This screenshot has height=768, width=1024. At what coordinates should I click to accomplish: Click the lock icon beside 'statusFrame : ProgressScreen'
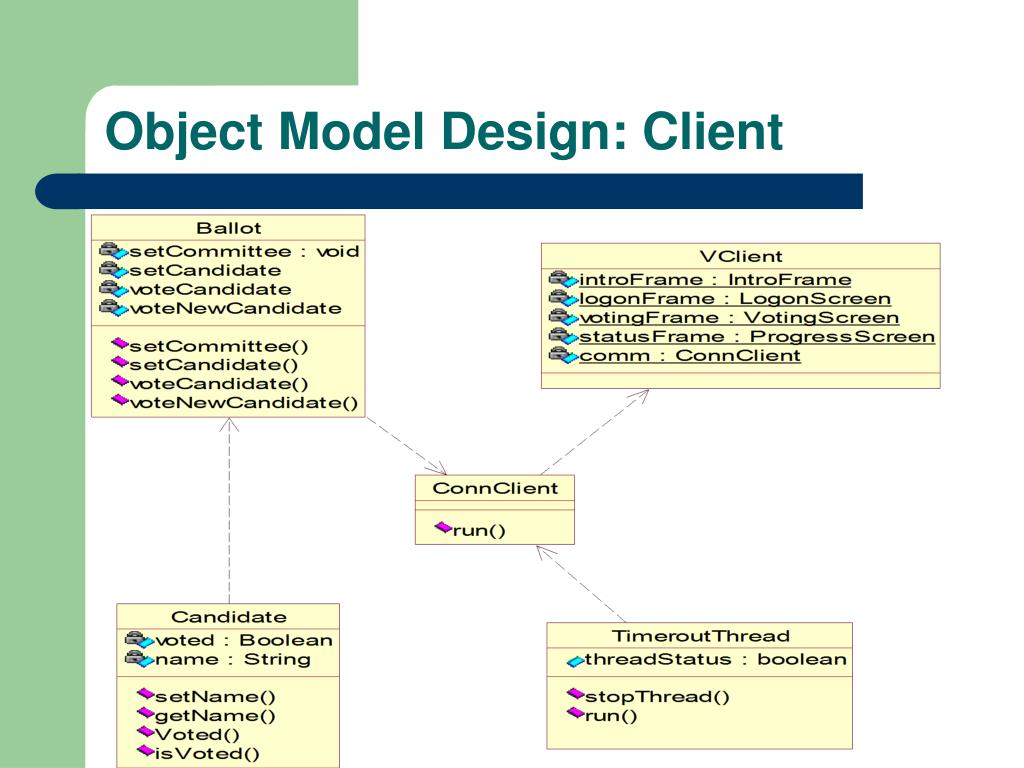564,336
